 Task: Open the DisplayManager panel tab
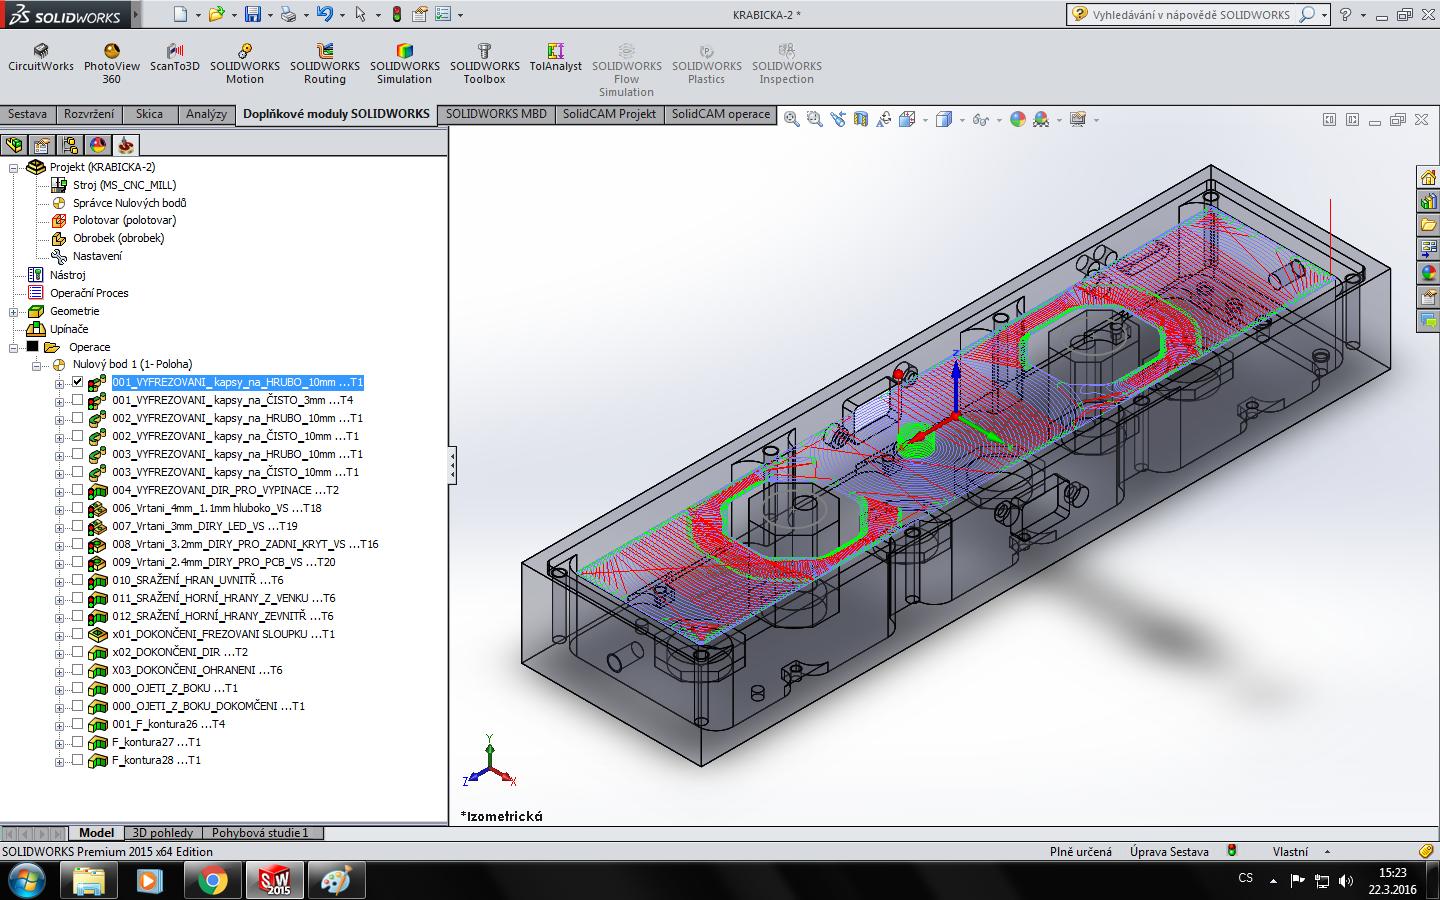click(x=98, y=145)
